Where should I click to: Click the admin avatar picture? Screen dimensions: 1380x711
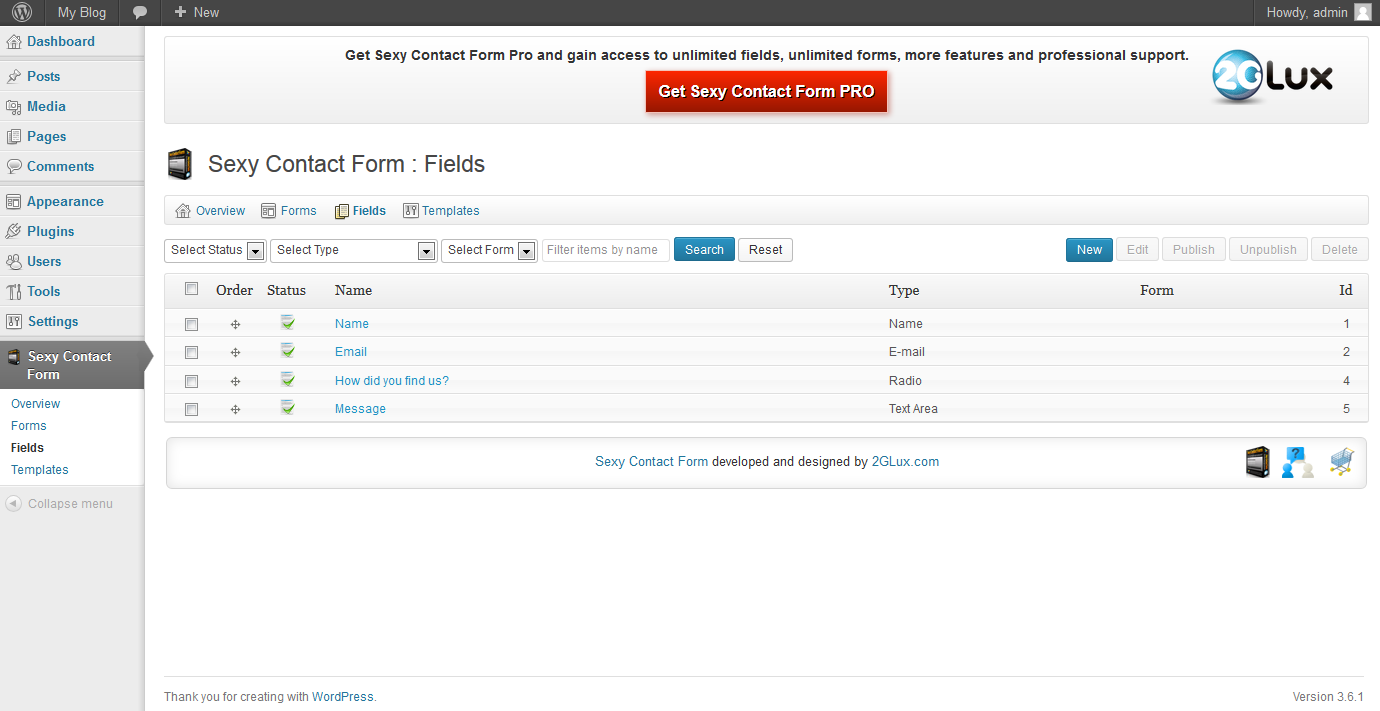click(1362, 12)
